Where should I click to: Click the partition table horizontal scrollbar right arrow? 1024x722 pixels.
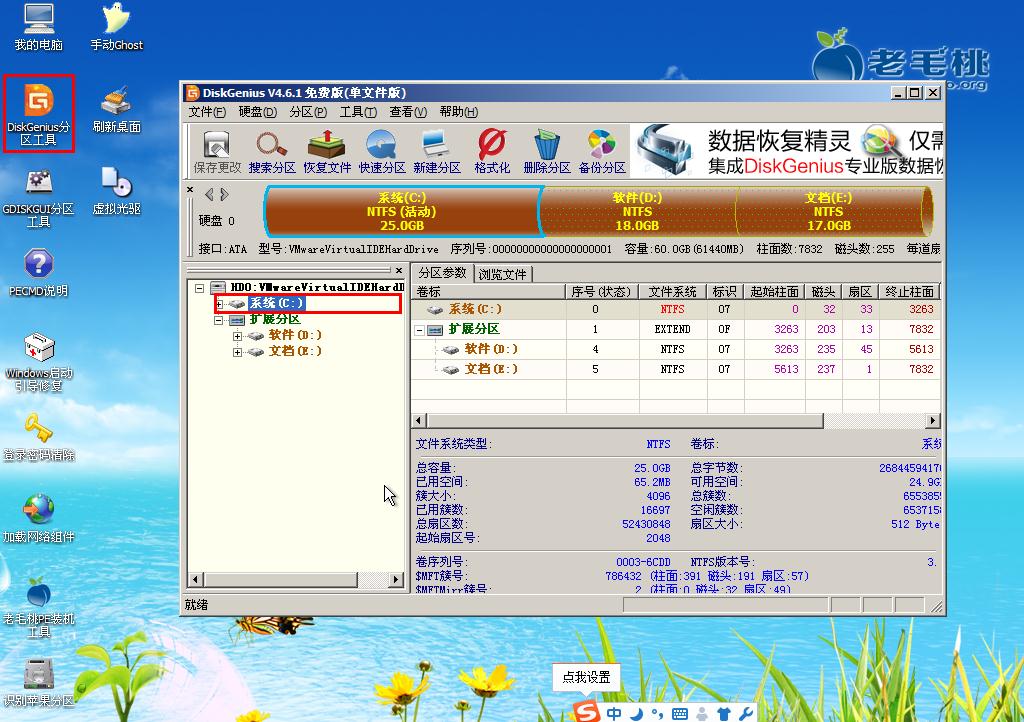coord(932,421)
